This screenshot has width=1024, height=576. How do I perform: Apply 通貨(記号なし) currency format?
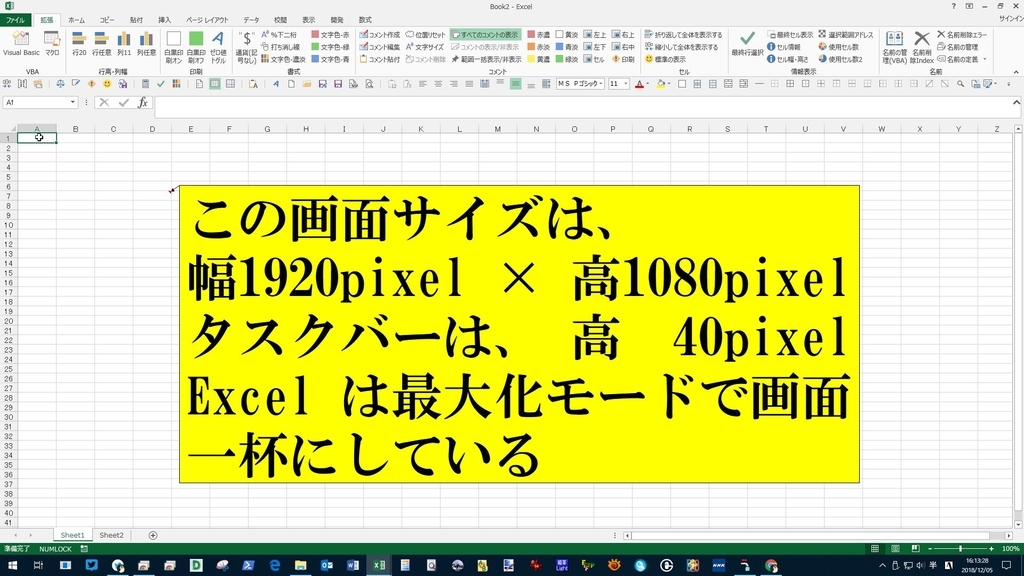point(246,47)
